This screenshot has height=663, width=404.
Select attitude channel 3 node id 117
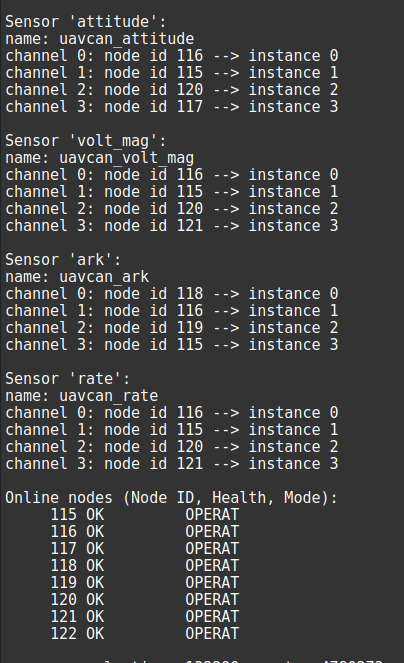tap(171, 107)
